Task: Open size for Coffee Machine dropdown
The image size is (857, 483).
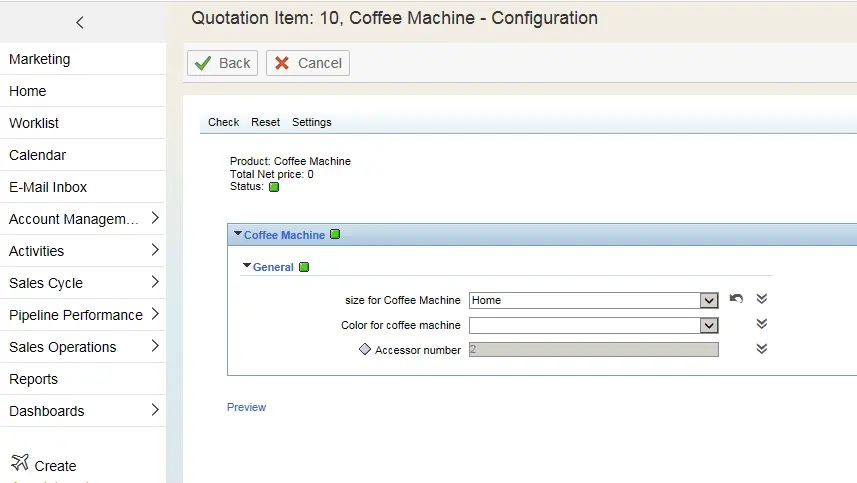Action: 708,300
